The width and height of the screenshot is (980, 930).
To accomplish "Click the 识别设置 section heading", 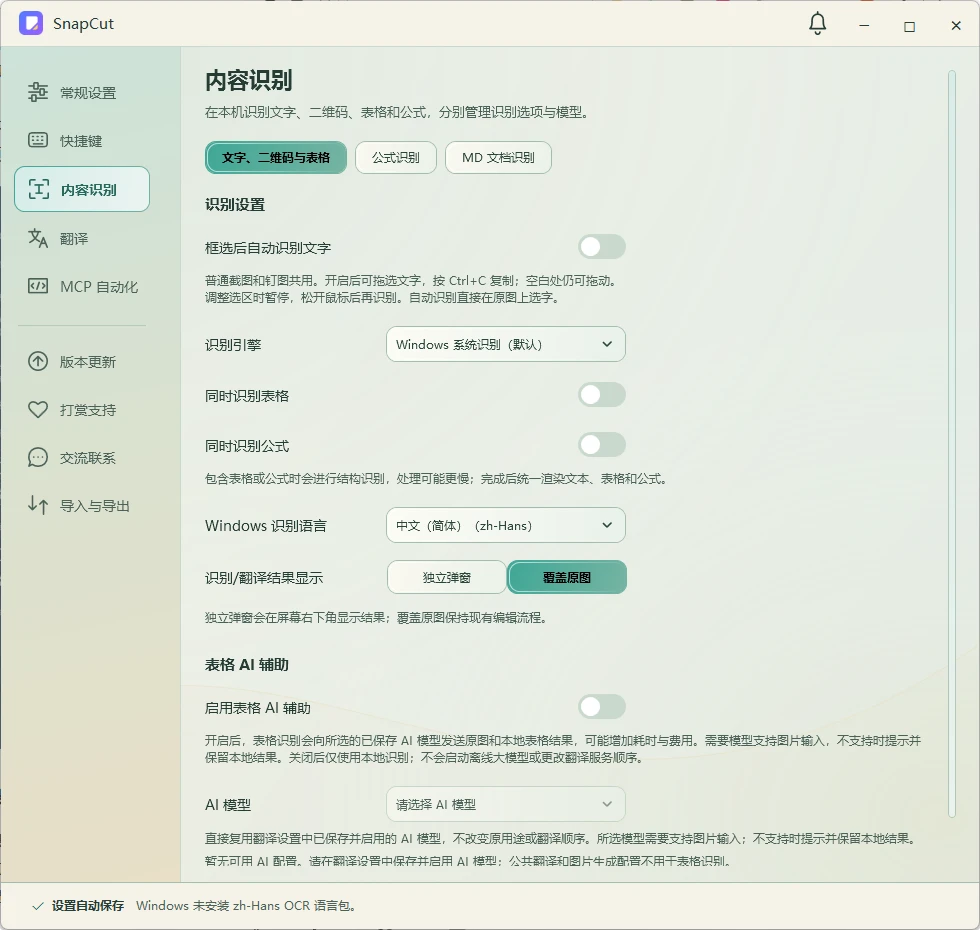I will 235,204.
